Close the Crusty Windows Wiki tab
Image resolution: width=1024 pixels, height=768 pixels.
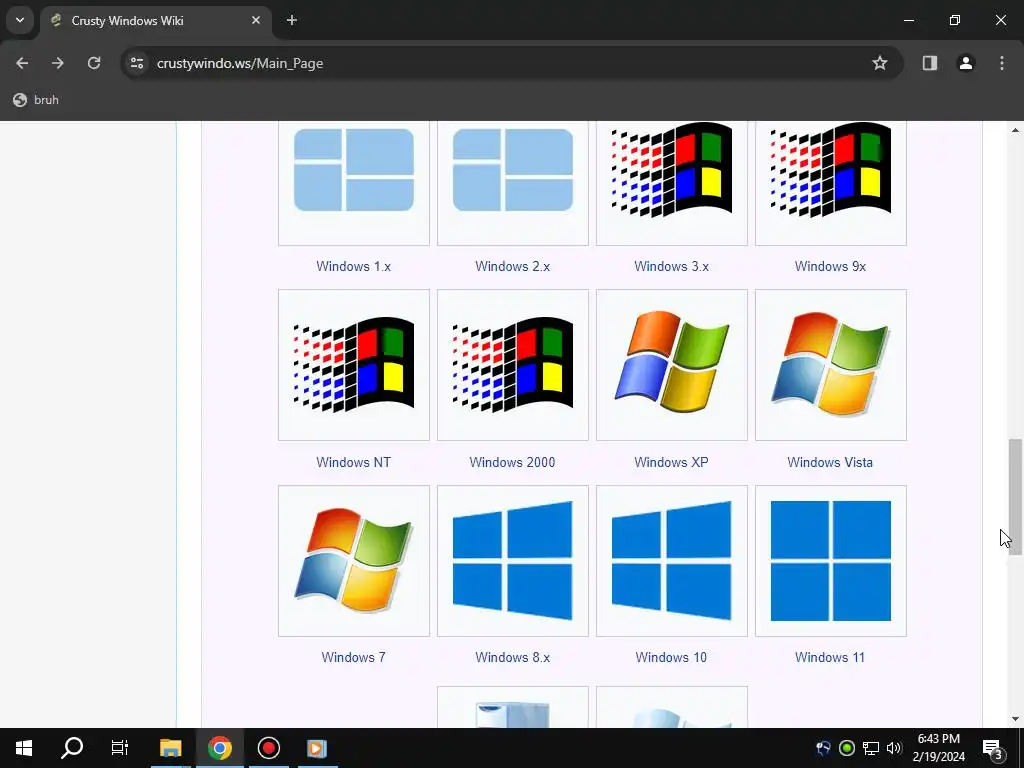click(256, 20)
